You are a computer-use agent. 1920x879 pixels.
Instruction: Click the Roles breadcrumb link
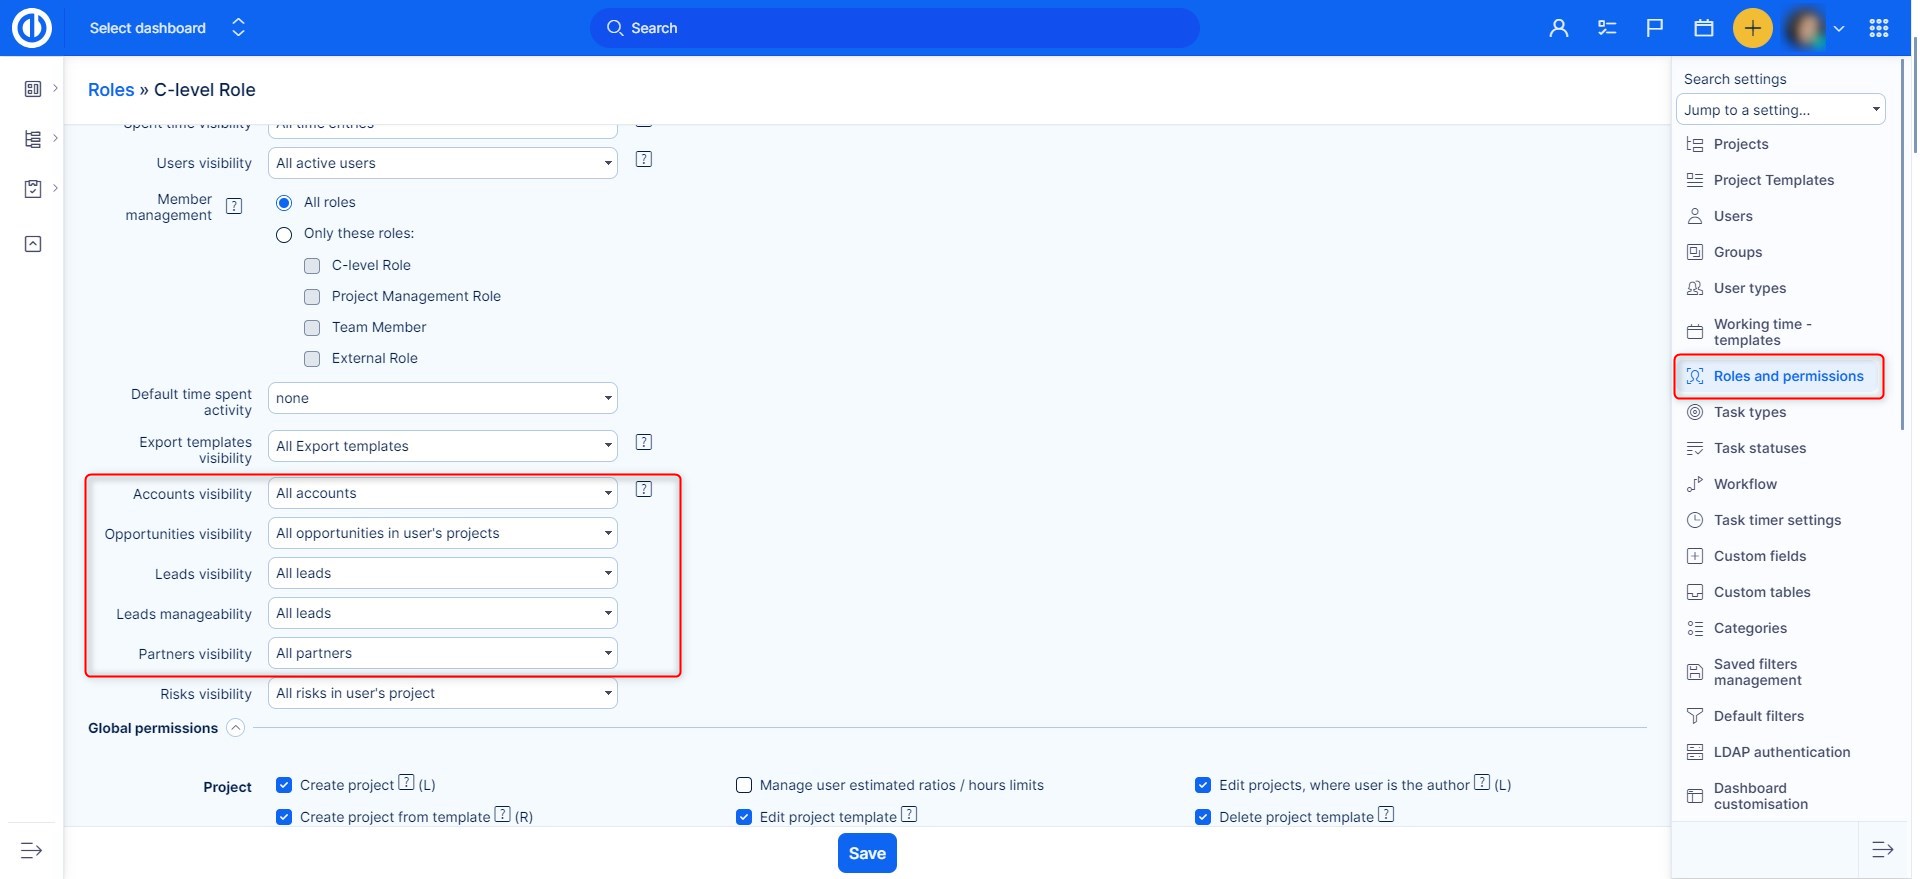(111, 90)
